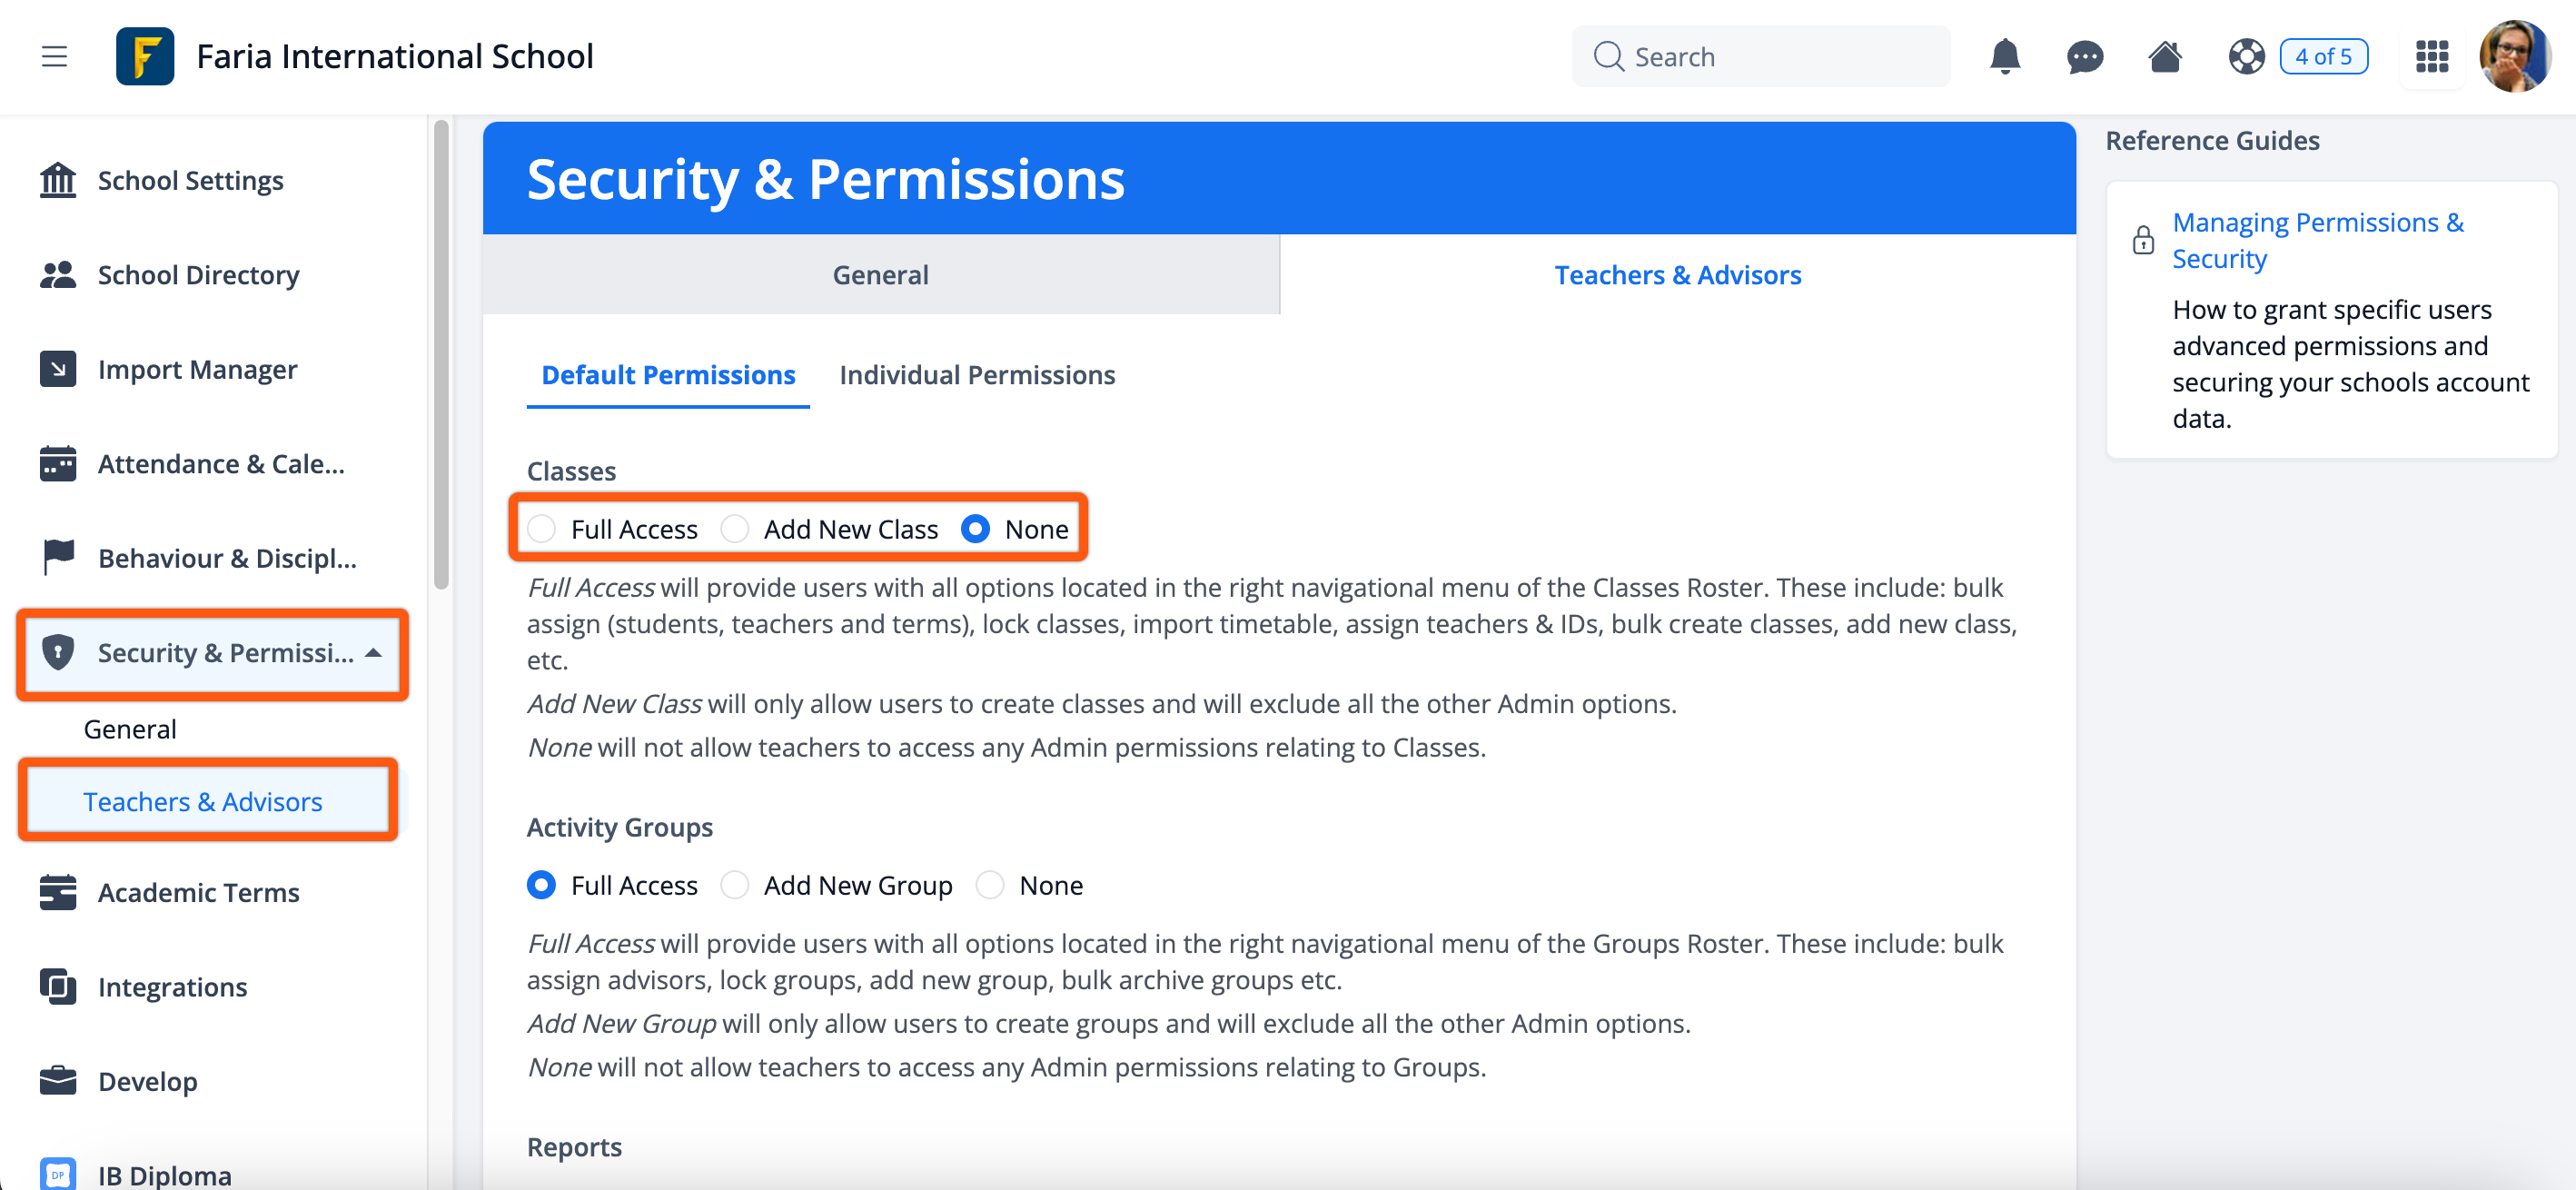Click the Faria school logo icon
Image resolution: width=2576 pixels, height=1190 pixels.
145,56
